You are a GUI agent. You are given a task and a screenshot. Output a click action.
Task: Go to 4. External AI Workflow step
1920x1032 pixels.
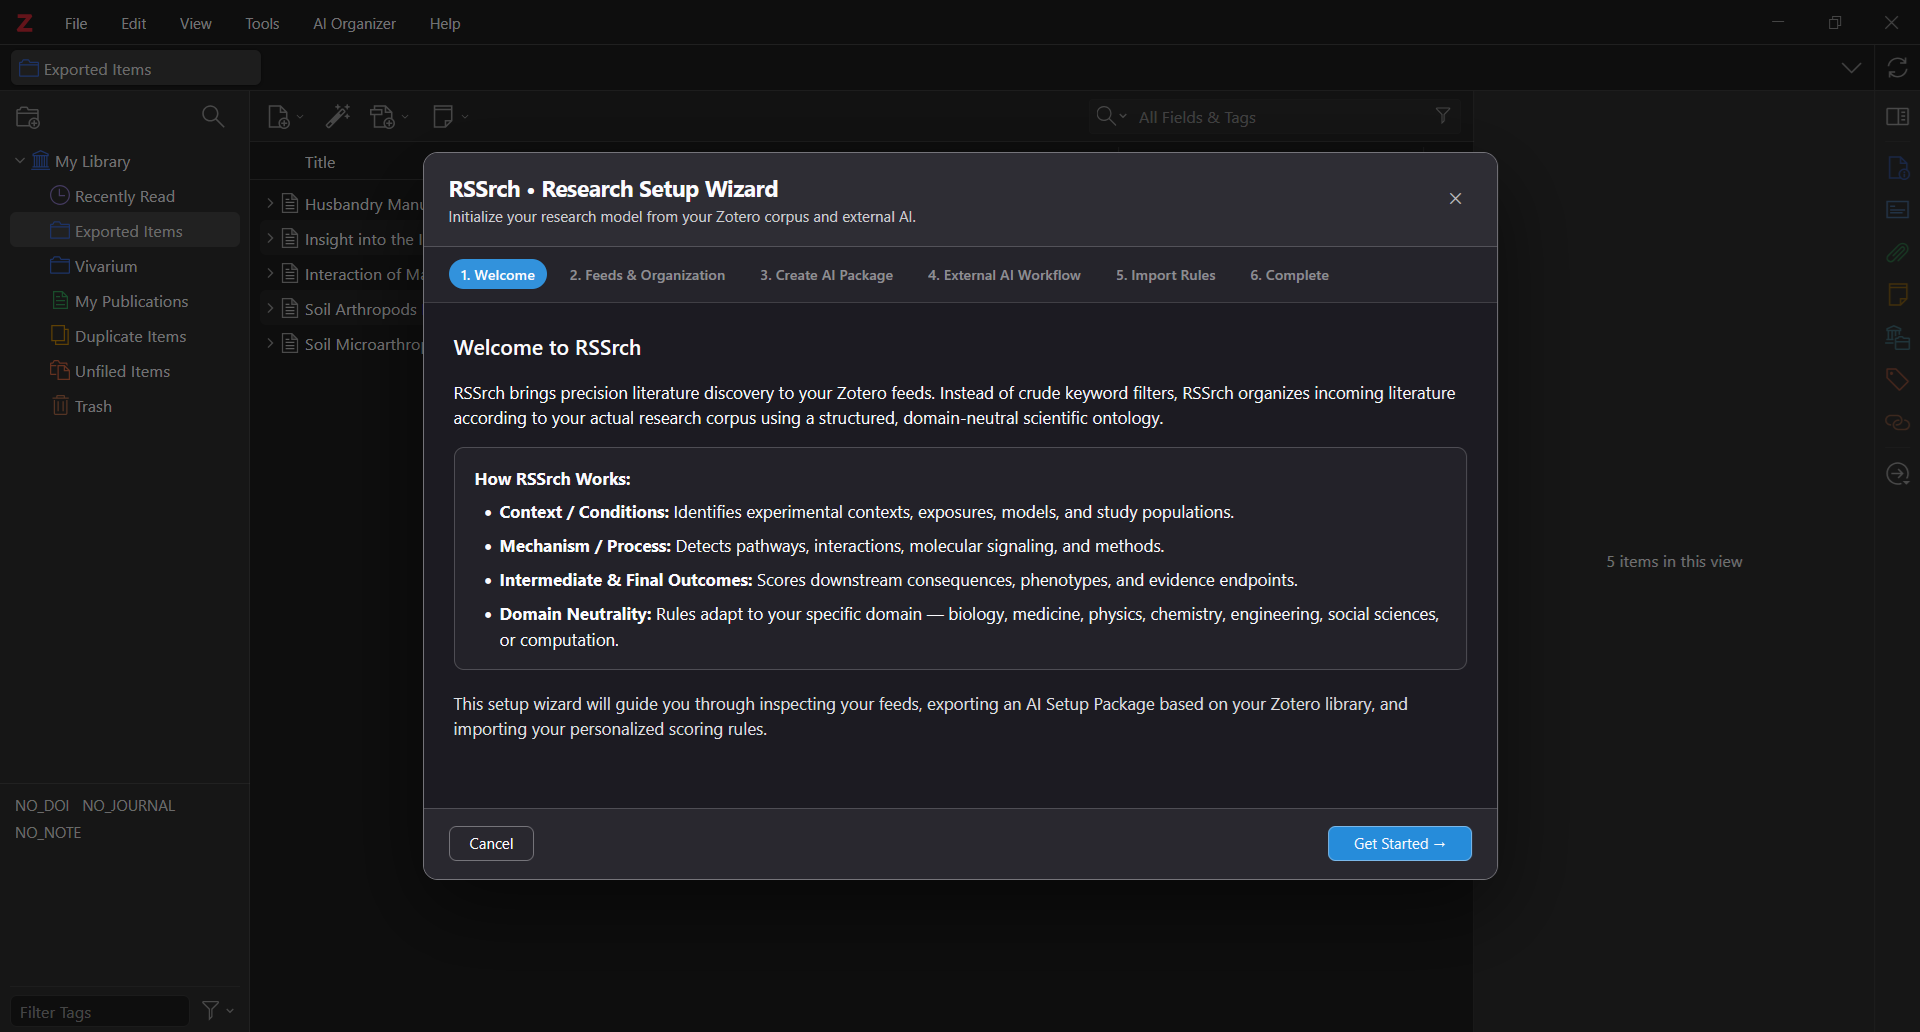1004,275
